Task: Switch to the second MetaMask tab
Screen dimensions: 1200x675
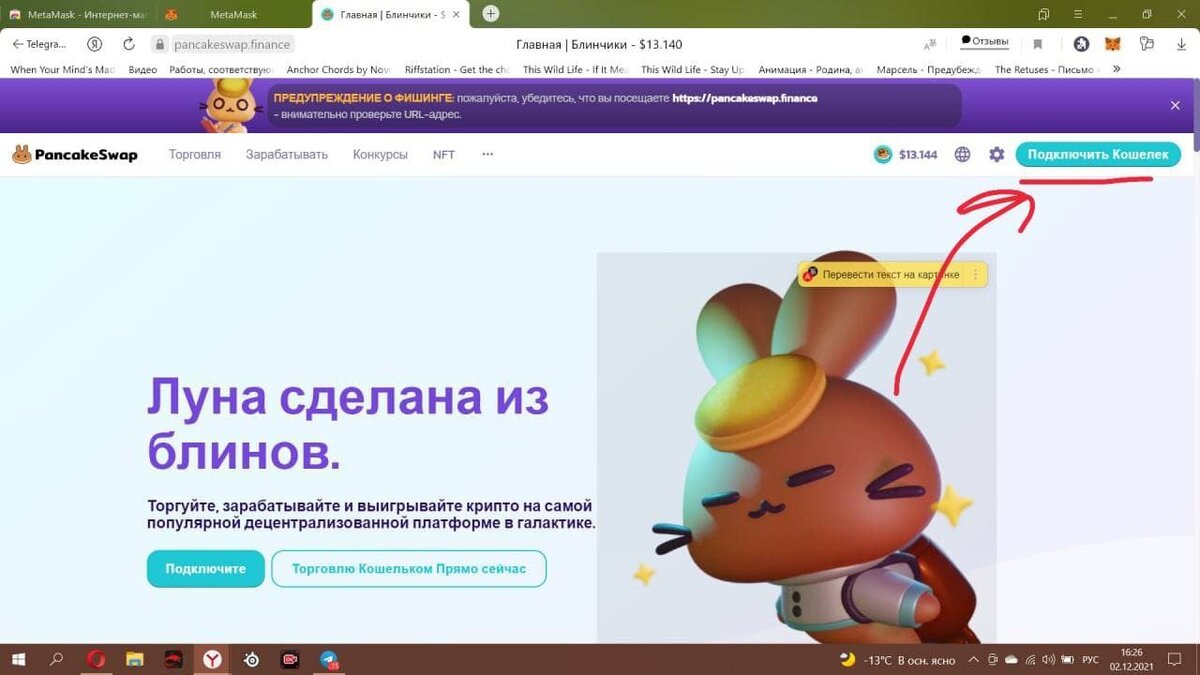Action: [x=233, y=14]
